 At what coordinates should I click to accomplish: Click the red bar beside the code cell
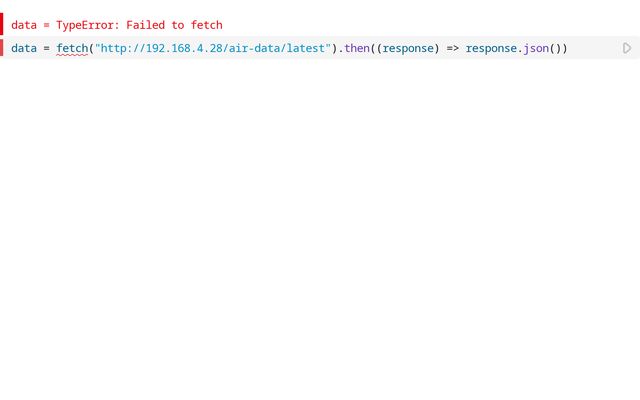pyautogui.click(x=2, y=48)
